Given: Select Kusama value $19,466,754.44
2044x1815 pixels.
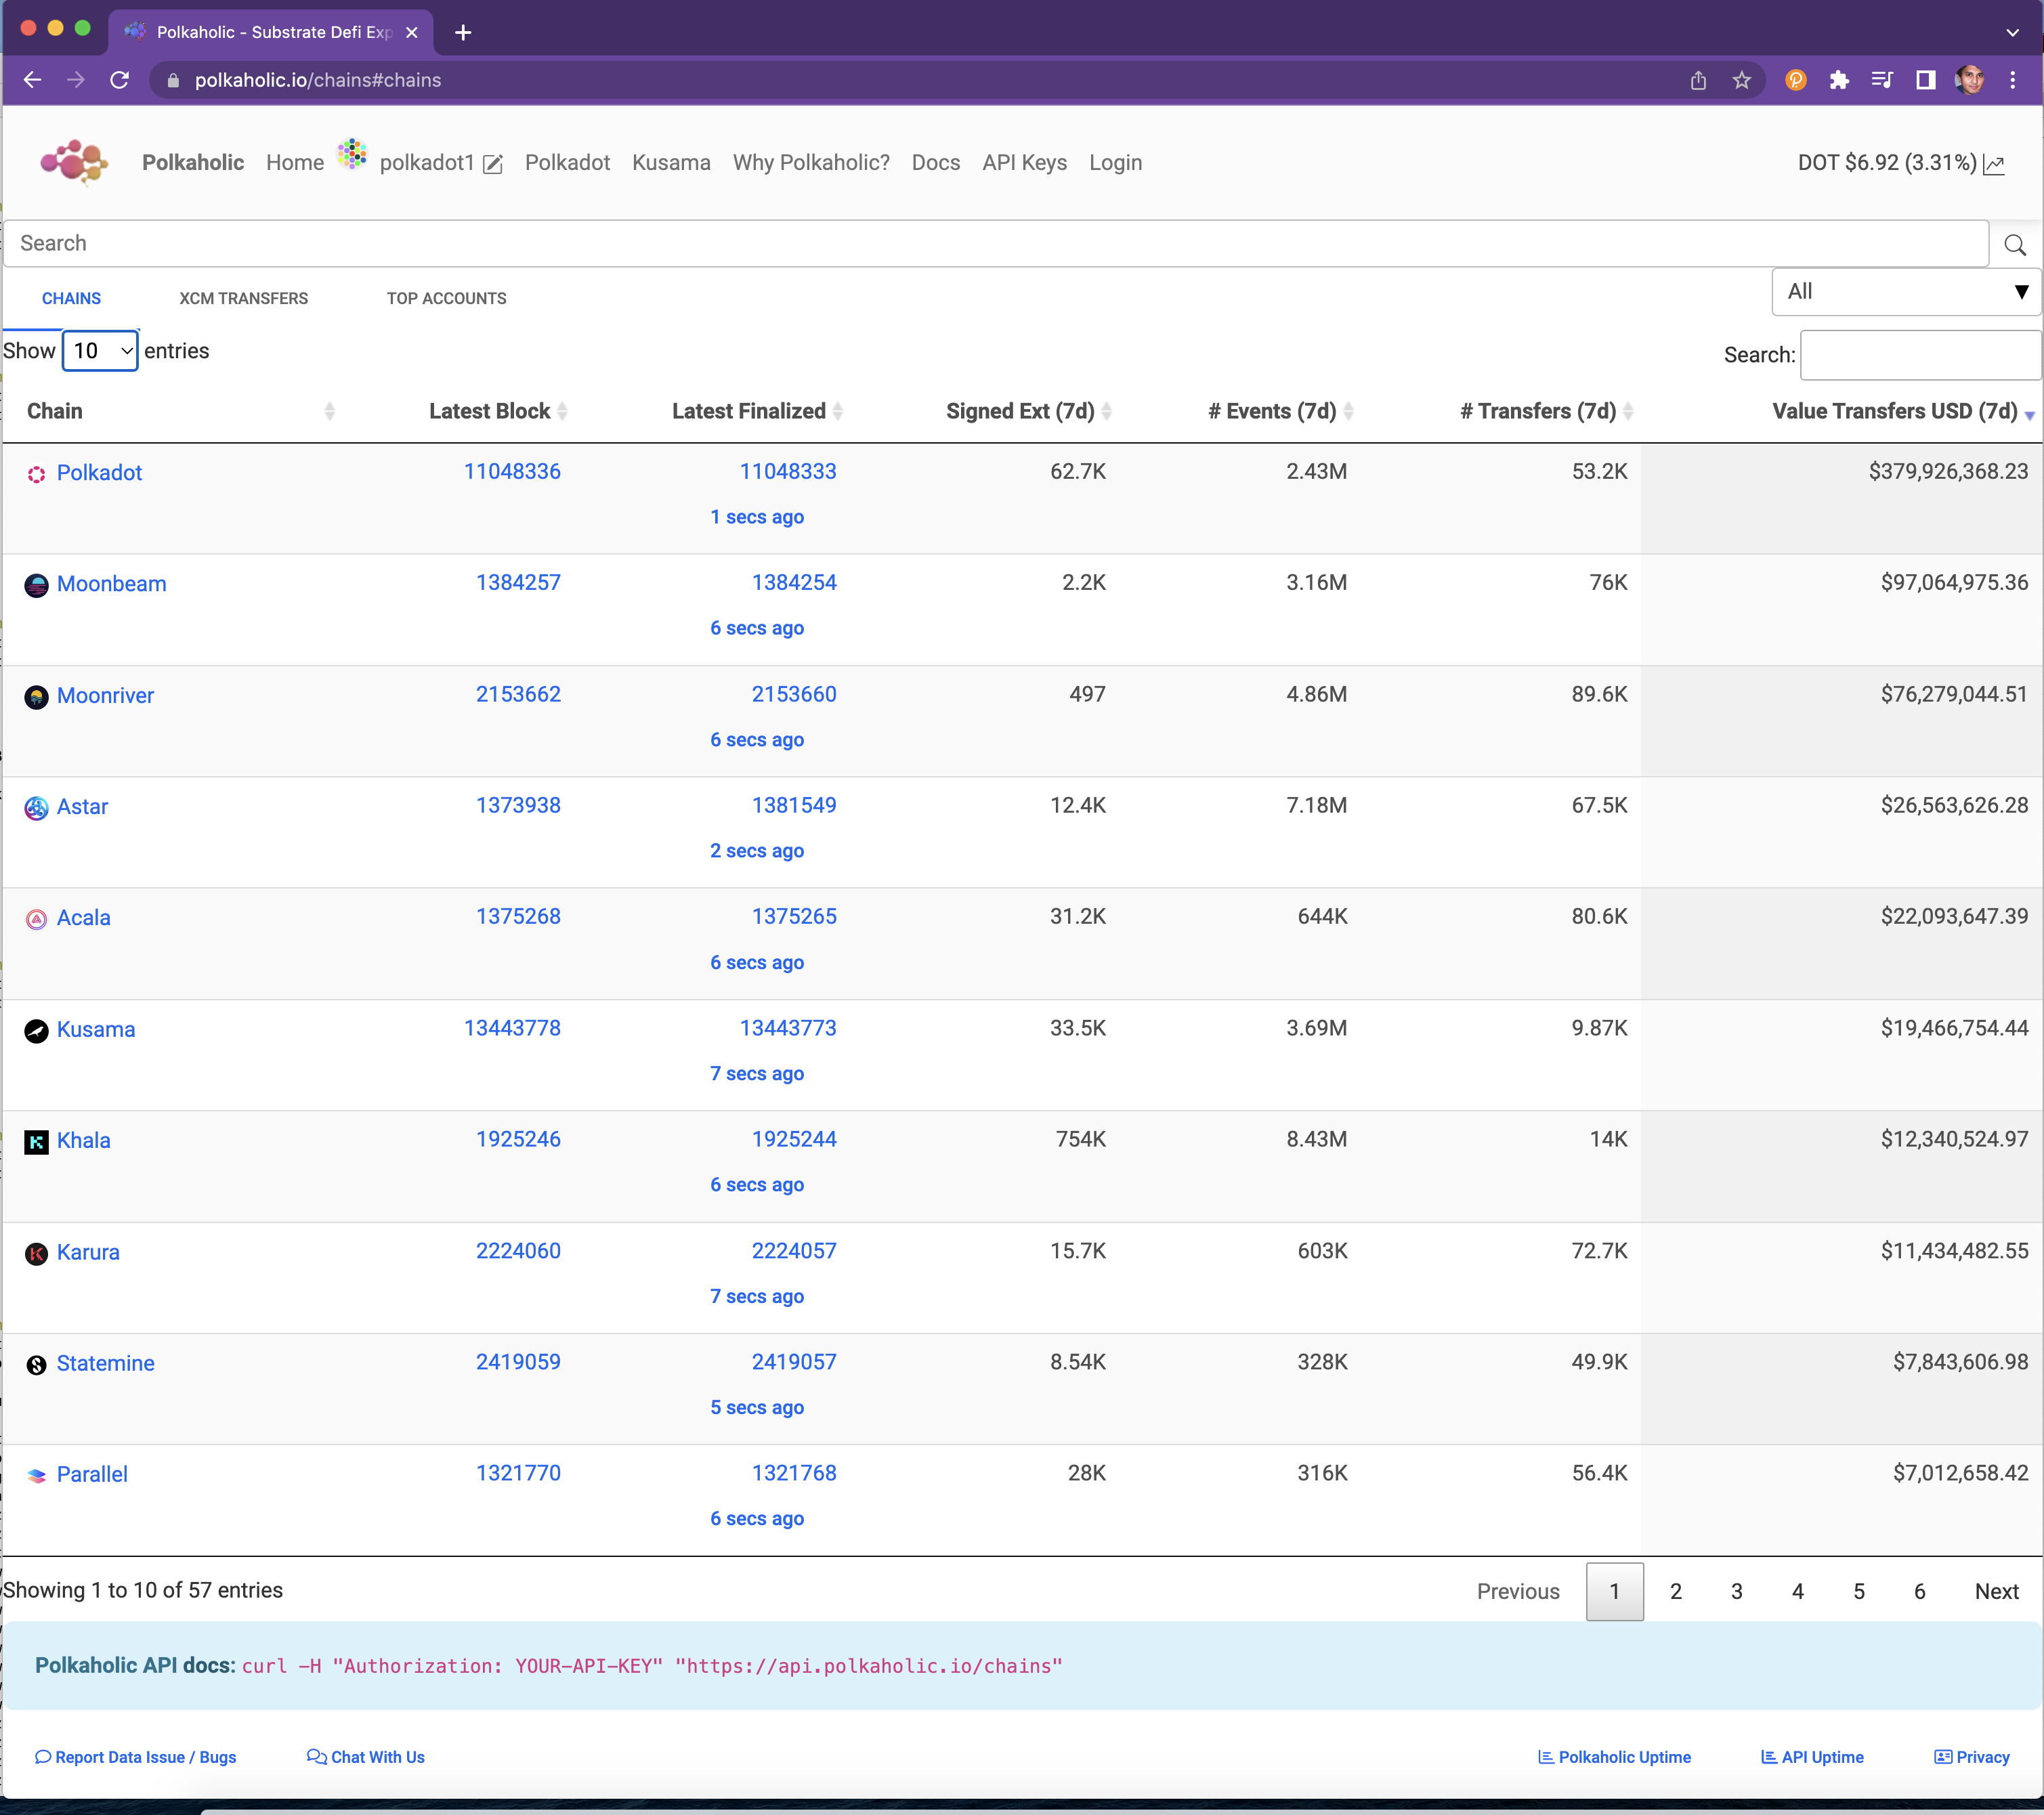Looking at the screenshot, I should (x=1954, y=1028).
